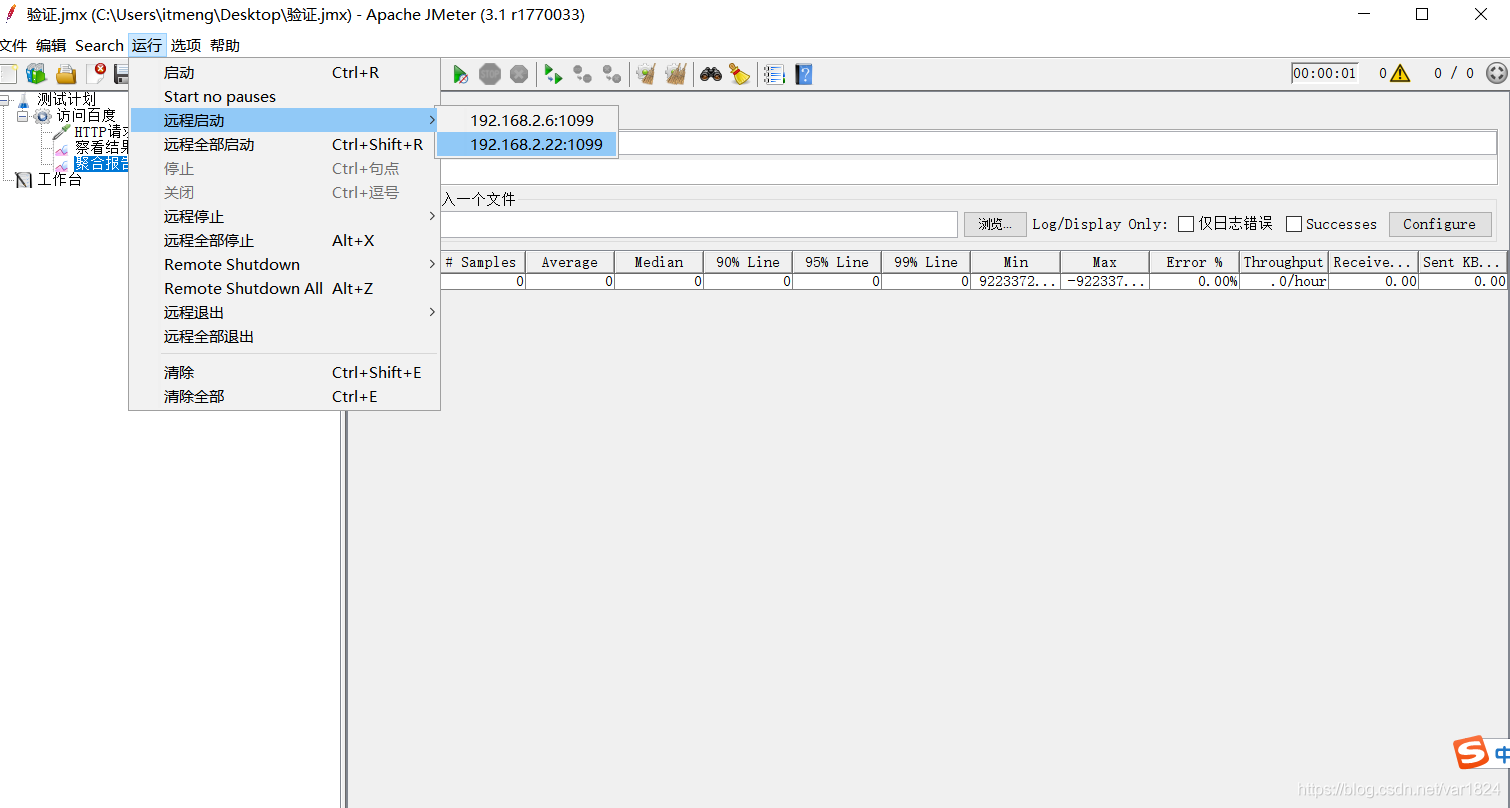This screenshot has width=1510, height=808.
Task: Click the 浏览... browse button
Action: tap(995, 224)
